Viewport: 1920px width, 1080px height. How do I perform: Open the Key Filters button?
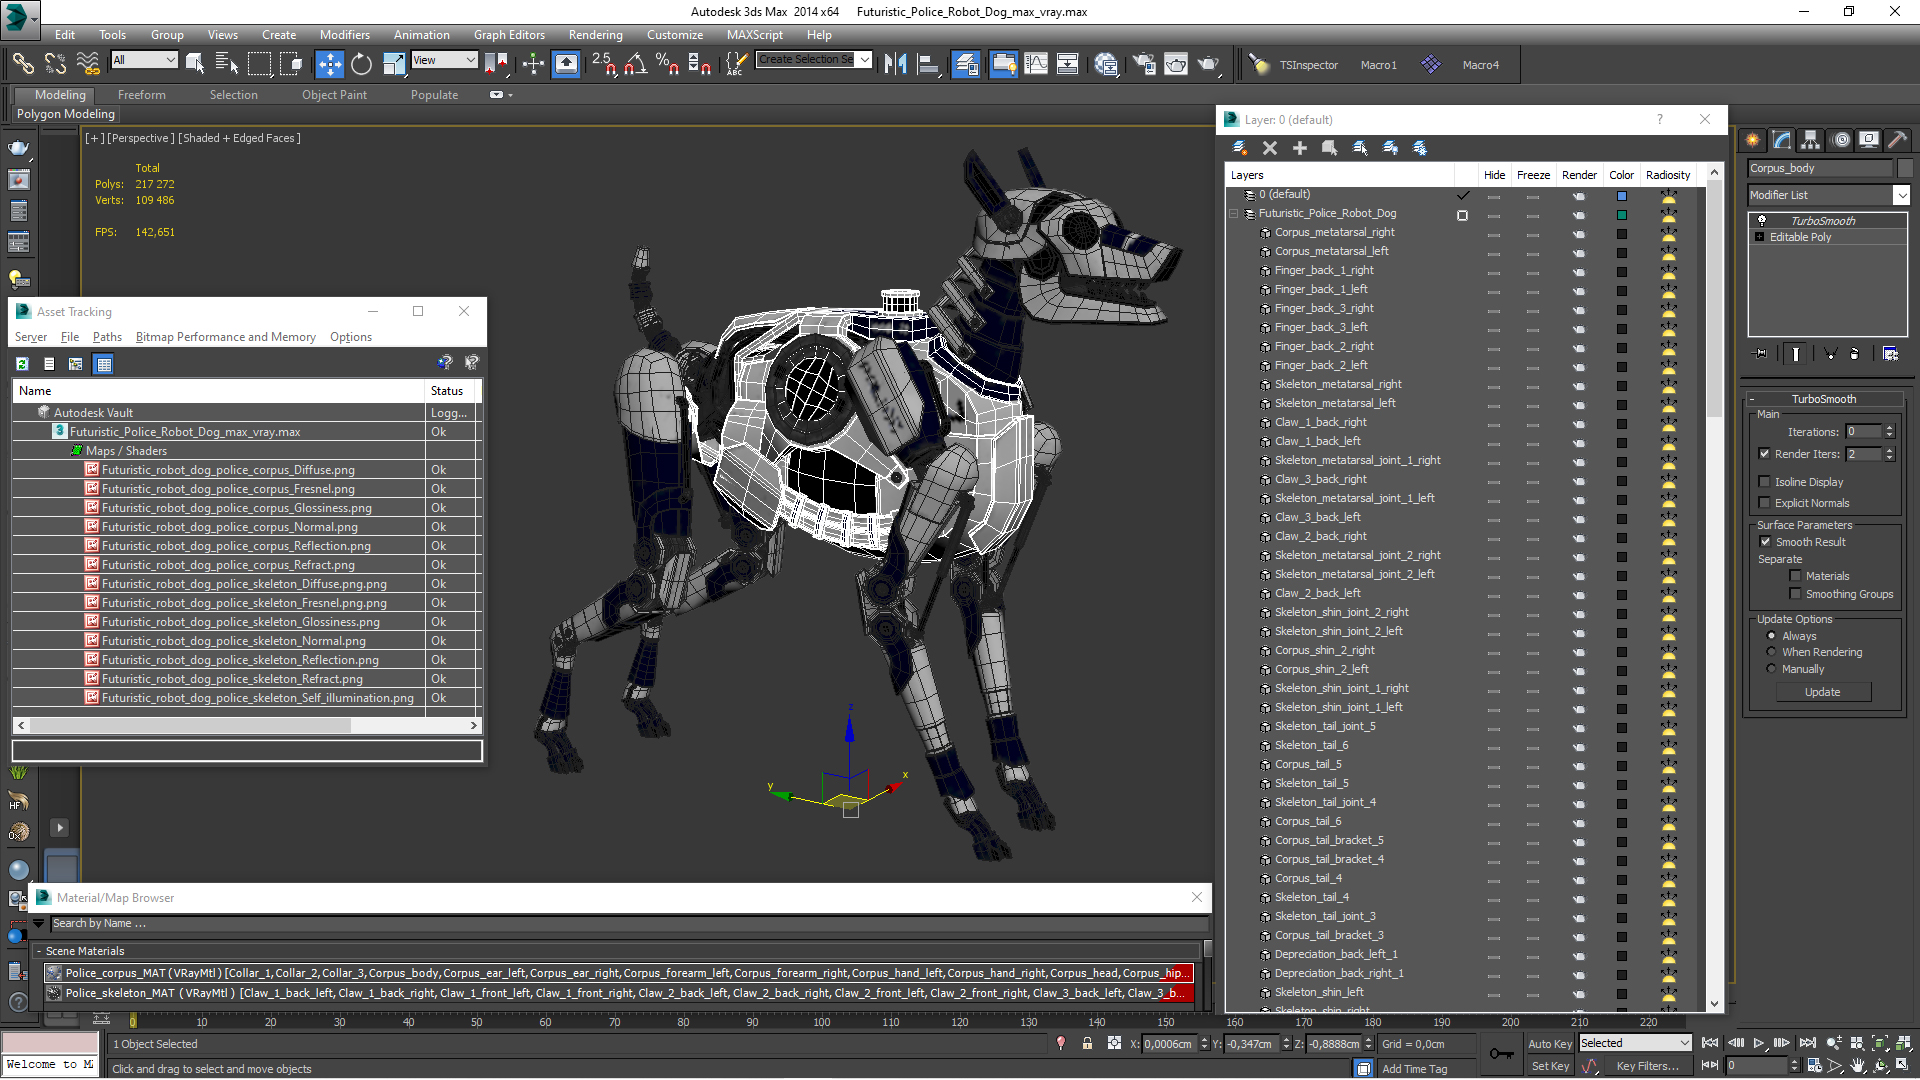(x=1648, y=1066)
